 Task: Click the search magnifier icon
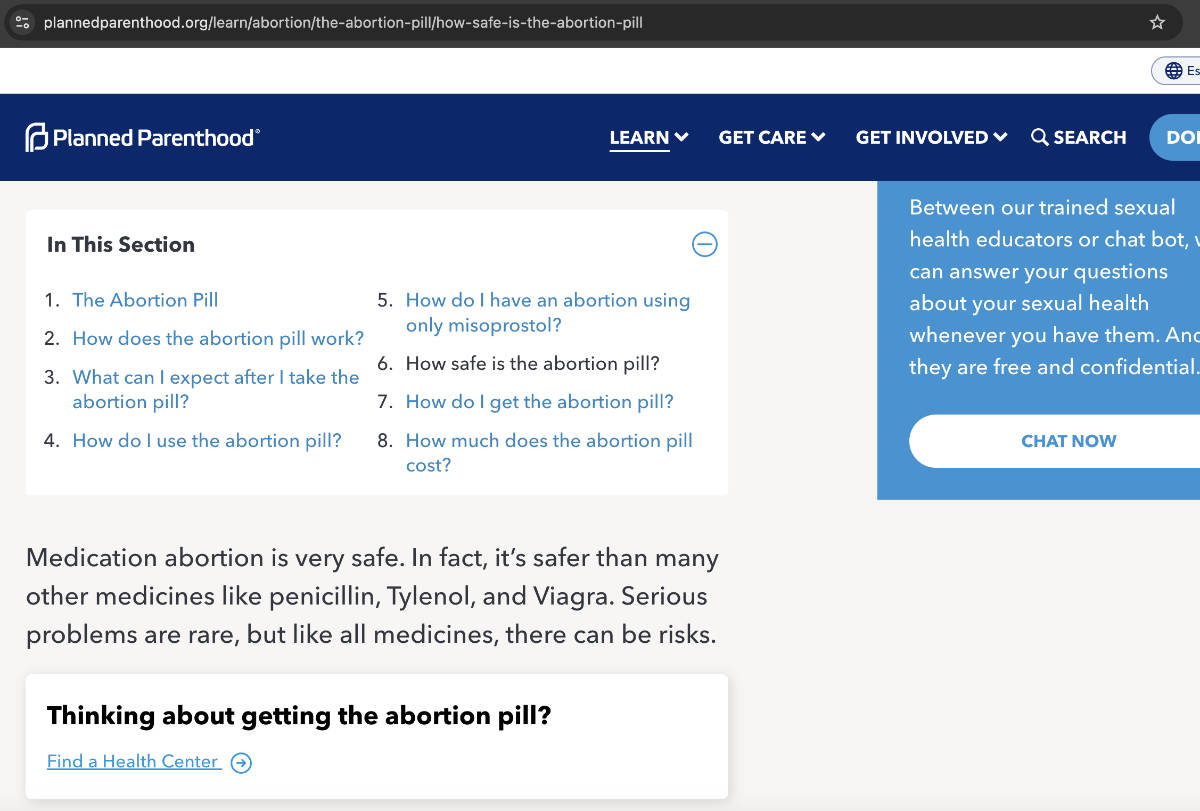(1040, 137)
